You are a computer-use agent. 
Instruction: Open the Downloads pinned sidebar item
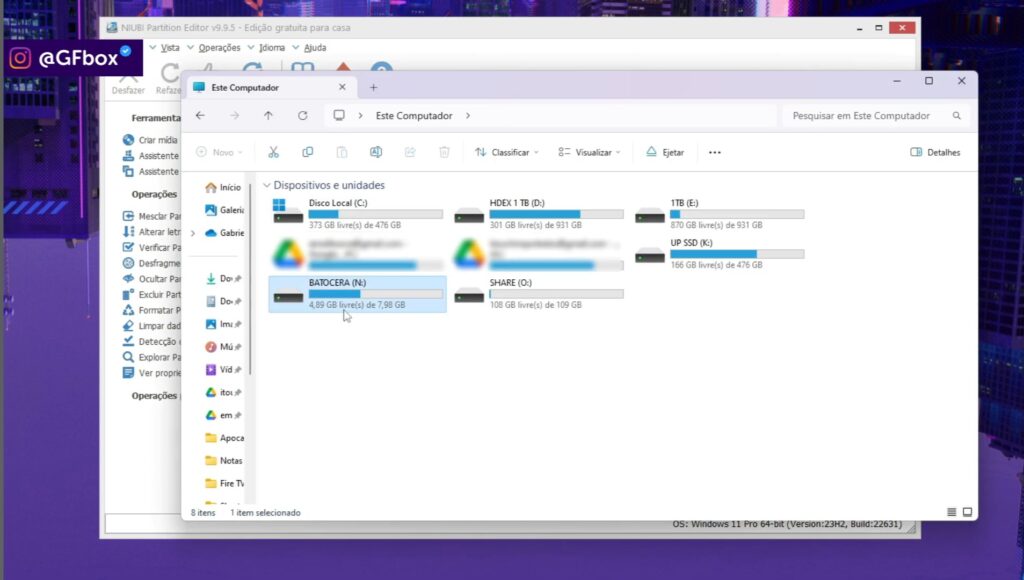coord(223,278)
